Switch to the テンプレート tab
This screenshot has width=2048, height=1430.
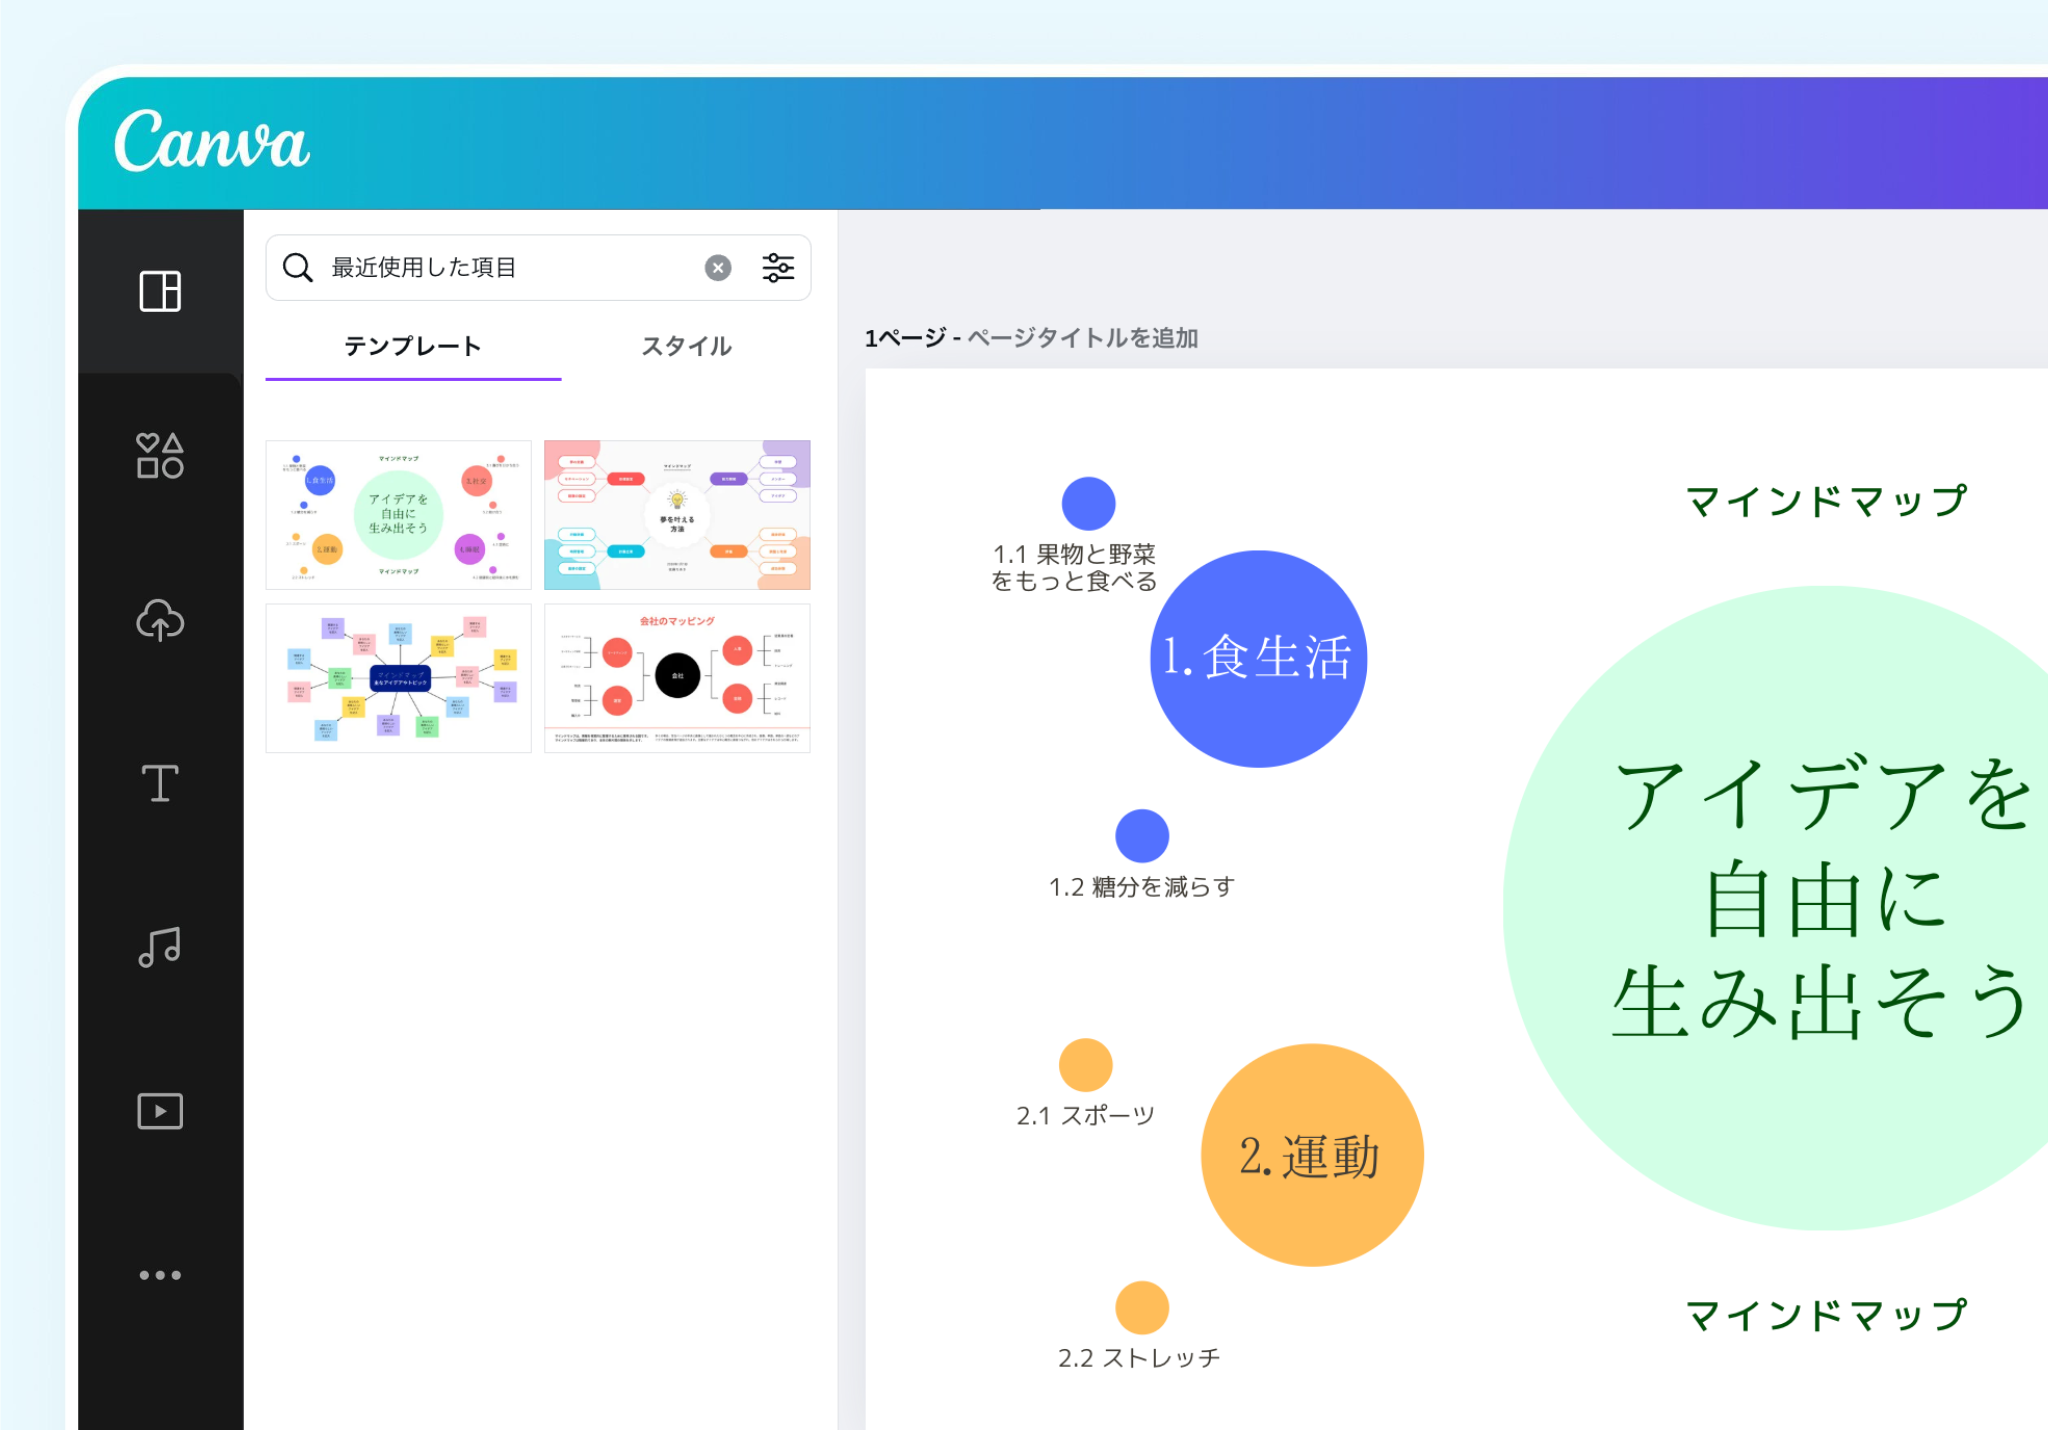[x=413, y=346]
